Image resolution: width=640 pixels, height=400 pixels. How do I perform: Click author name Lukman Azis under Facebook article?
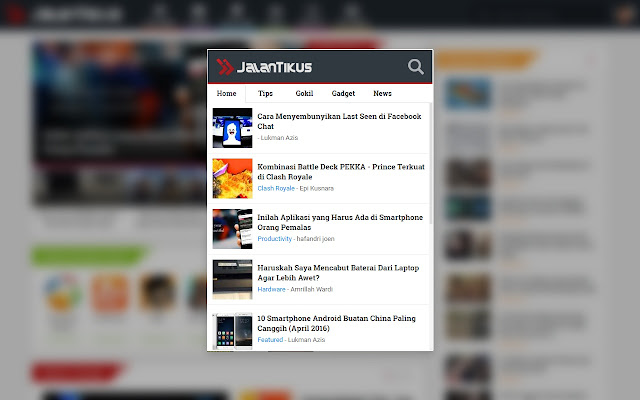(x=279, y=138)
